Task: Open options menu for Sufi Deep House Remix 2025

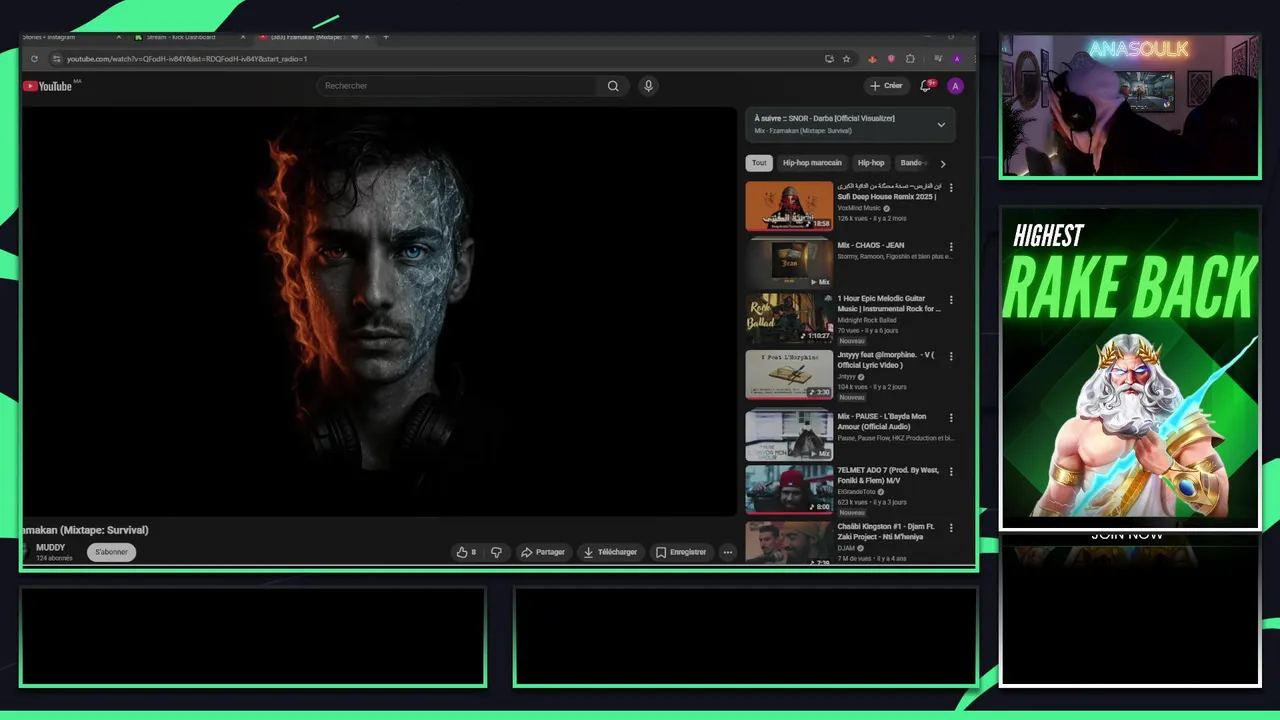Action: click(x=951, y=188)
